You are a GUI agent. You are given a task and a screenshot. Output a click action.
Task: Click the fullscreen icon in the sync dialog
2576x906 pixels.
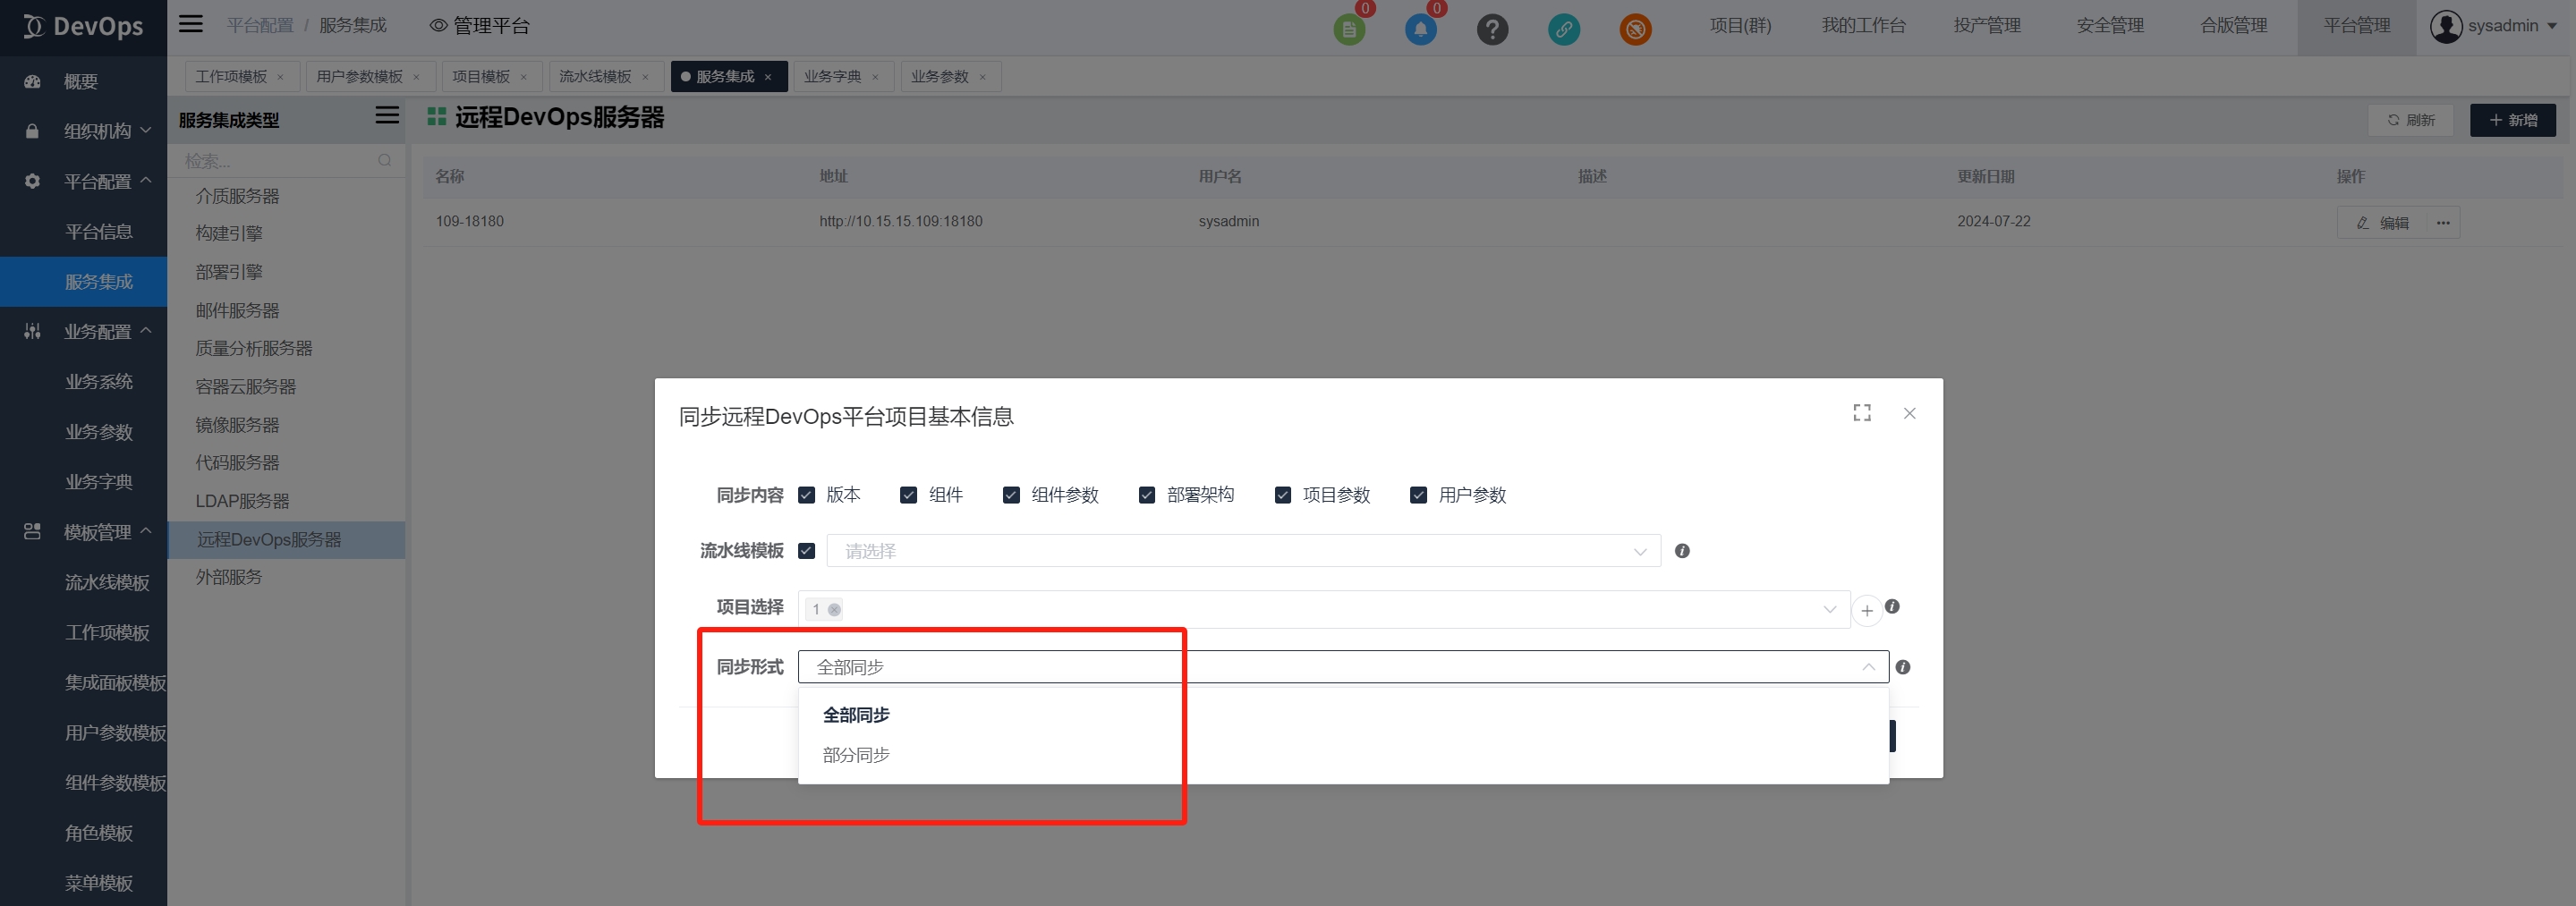tap(1861, 413)
